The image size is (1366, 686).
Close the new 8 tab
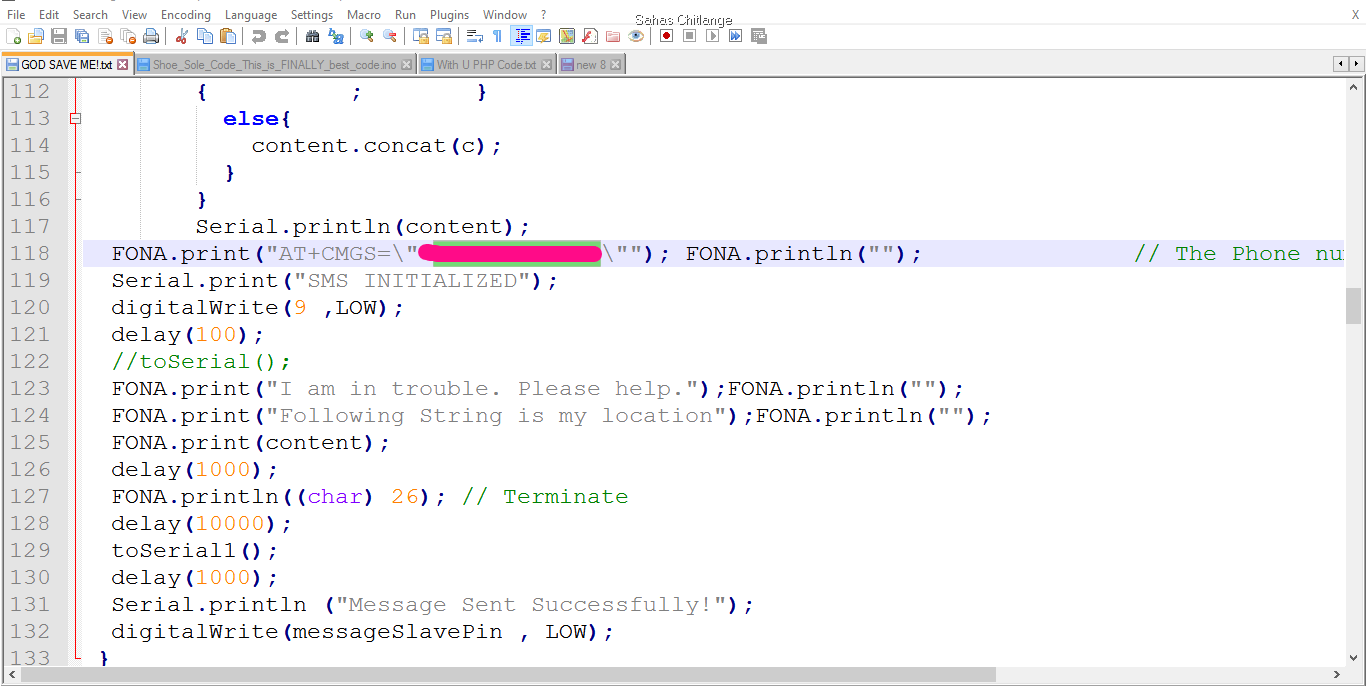click(615, 65)
